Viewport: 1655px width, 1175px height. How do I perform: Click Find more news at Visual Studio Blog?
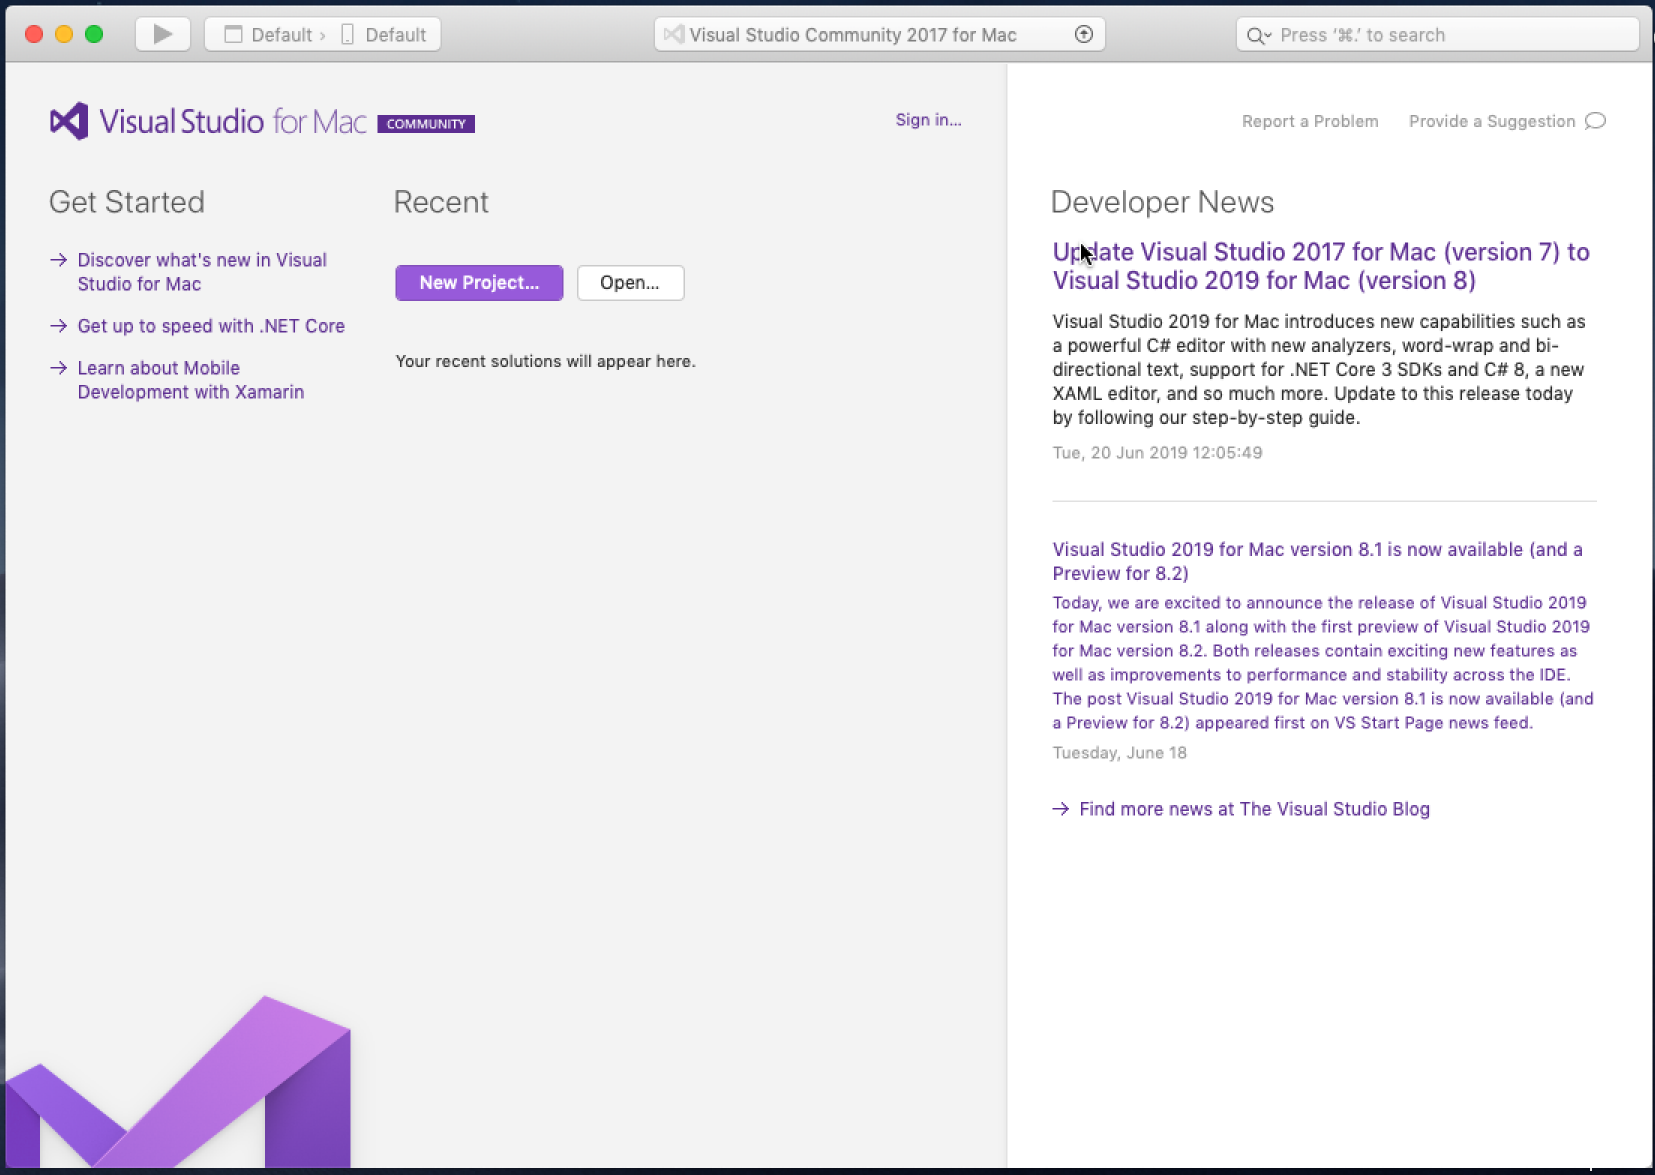click(1253, 809)
